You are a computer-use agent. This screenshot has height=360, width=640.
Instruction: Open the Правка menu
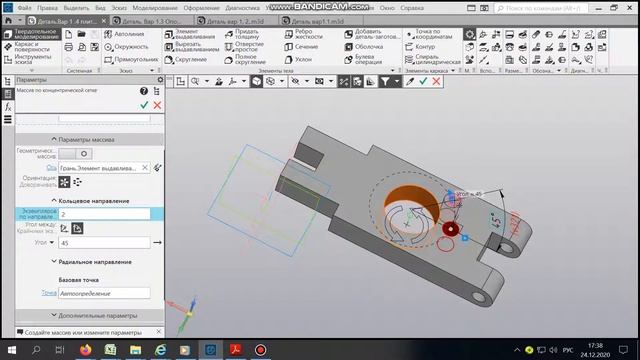47,8
